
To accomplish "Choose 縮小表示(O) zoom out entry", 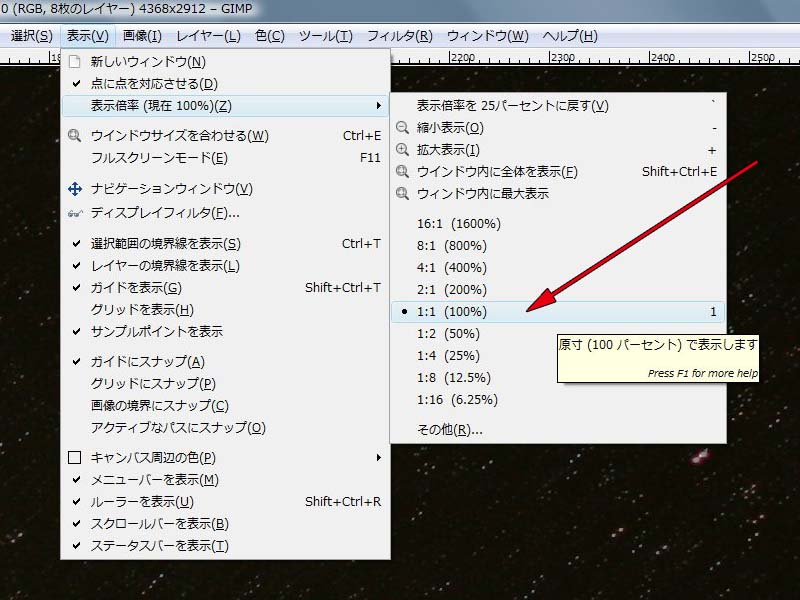I will 558,128.
